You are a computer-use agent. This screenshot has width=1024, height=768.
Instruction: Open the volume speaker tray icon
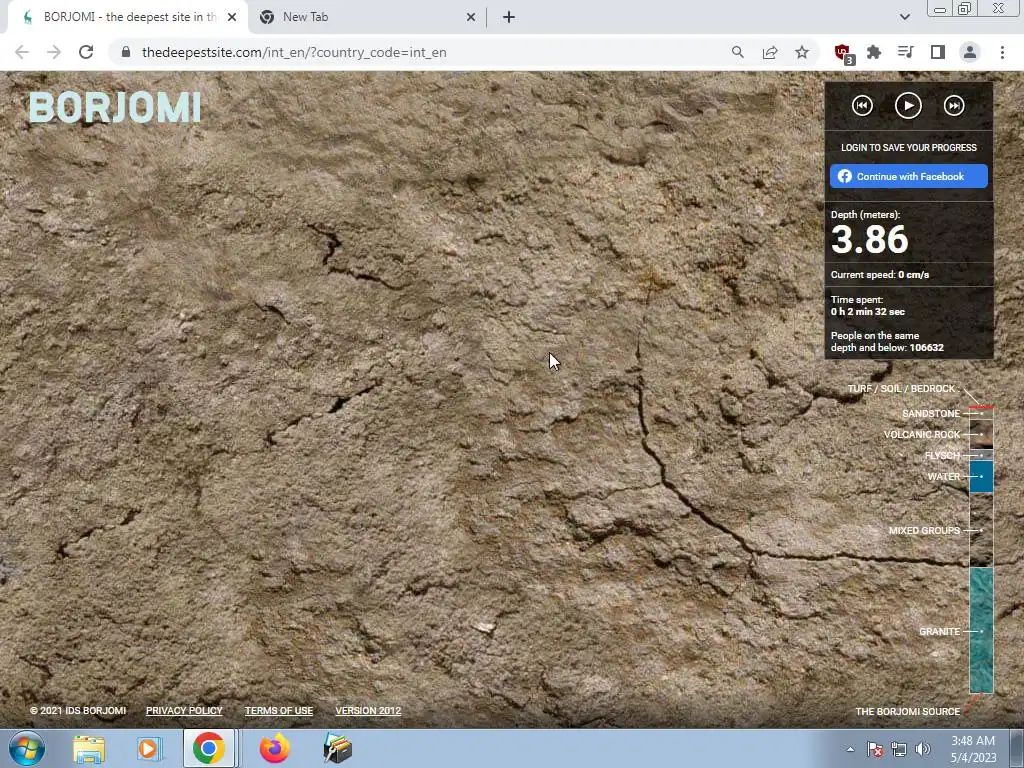(x=923, y=750)
